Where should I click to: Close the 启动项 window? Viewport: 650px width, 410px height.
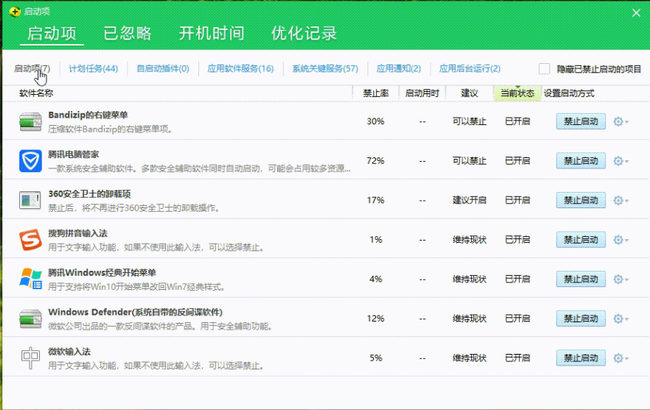[x=636, y=13]
